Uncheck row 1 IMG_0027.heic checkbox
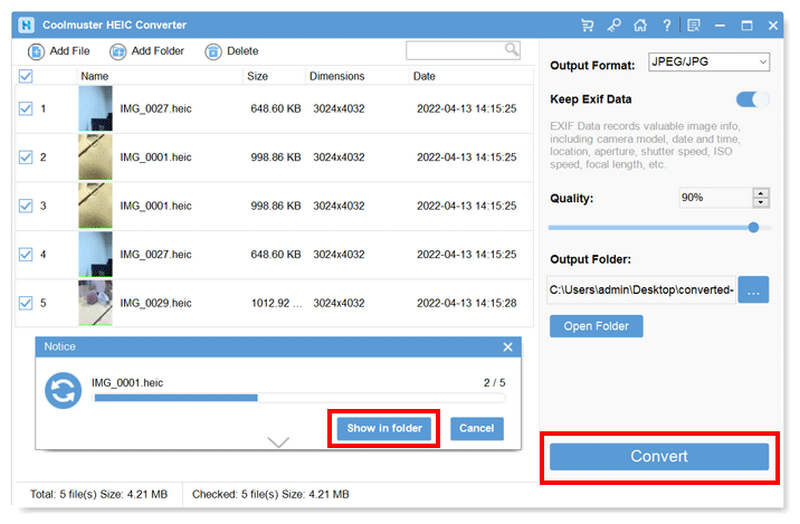The height and width of the screenshot is (524, 800). coord(26,108)
